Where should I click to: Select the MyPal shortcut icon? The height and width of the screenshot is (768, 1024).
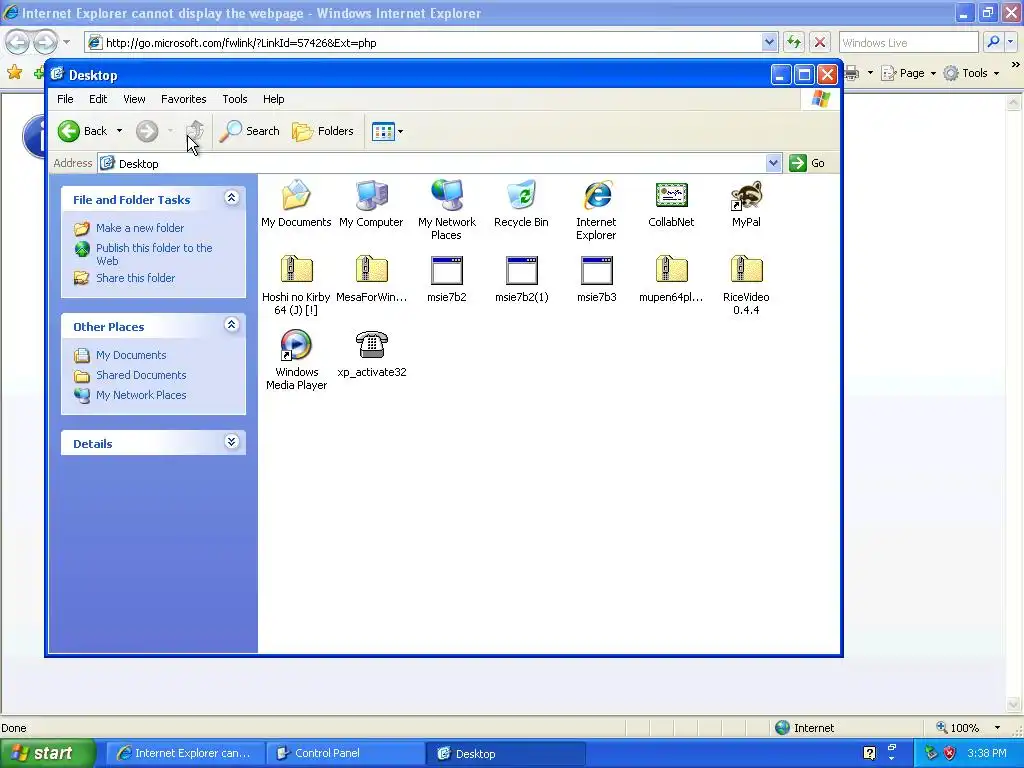(x=746, y=204)
